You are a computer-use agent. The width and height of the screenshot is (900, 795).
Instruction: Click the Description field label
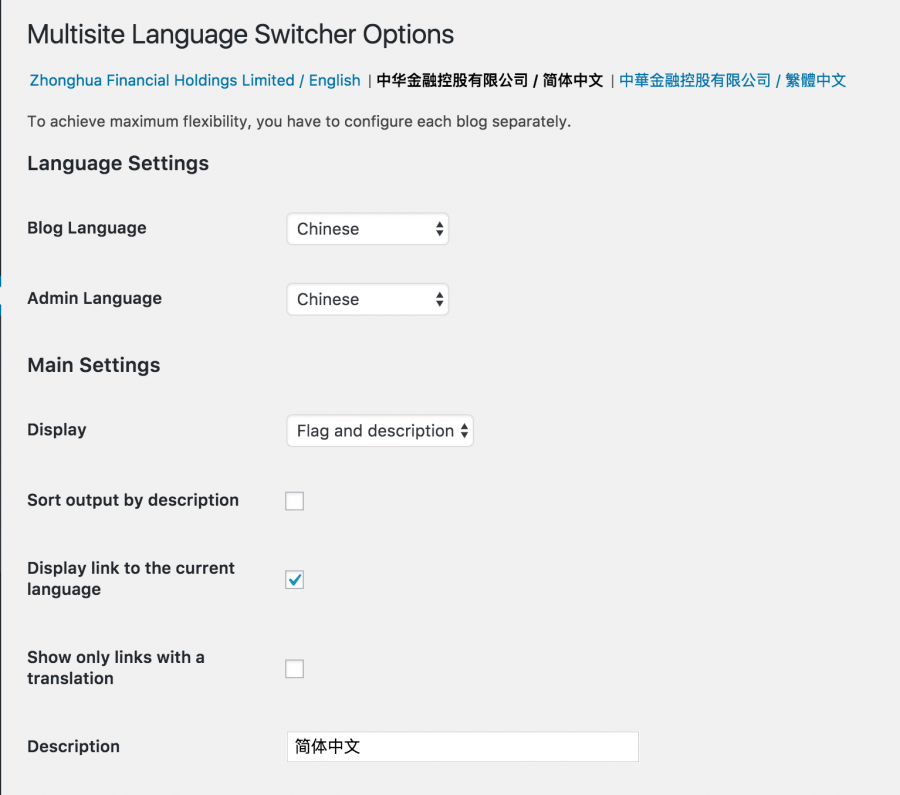[x=73, y=746]
